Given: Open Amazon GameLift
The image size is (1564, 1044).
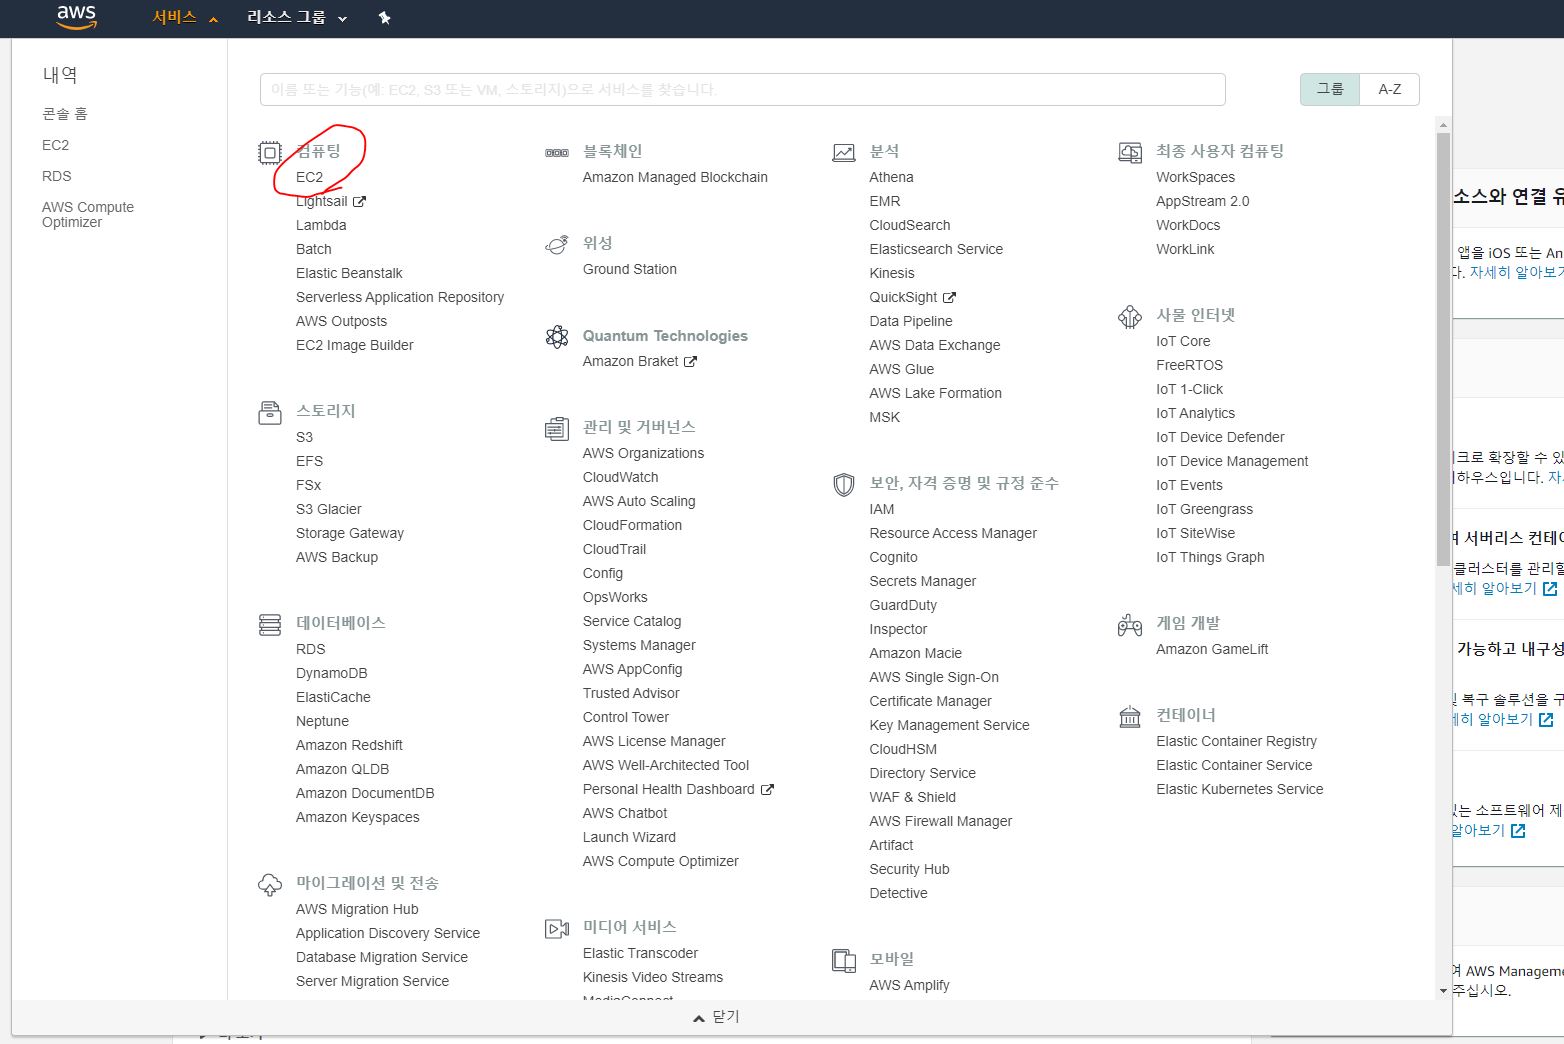Looking at the screenshot, I should (1212, 649).
